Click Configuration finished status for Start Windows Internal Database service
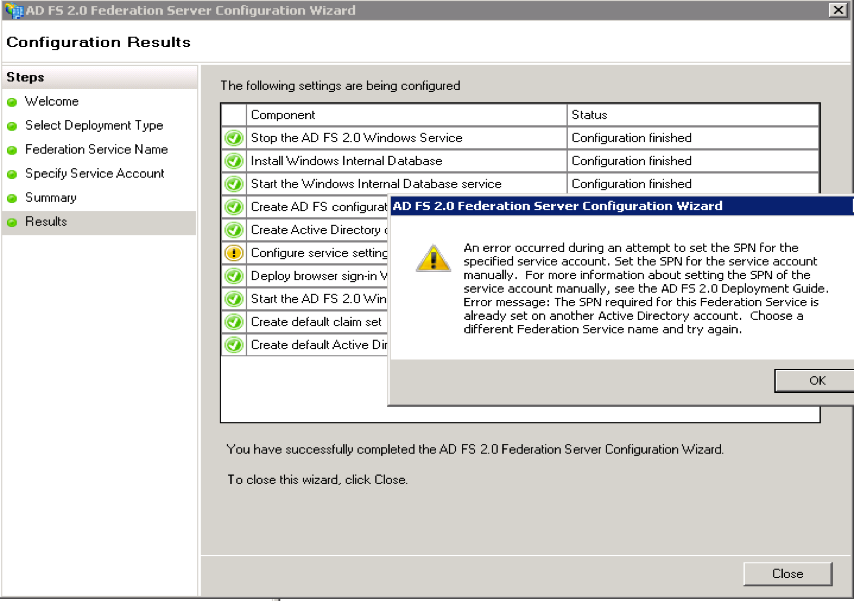 632,184
